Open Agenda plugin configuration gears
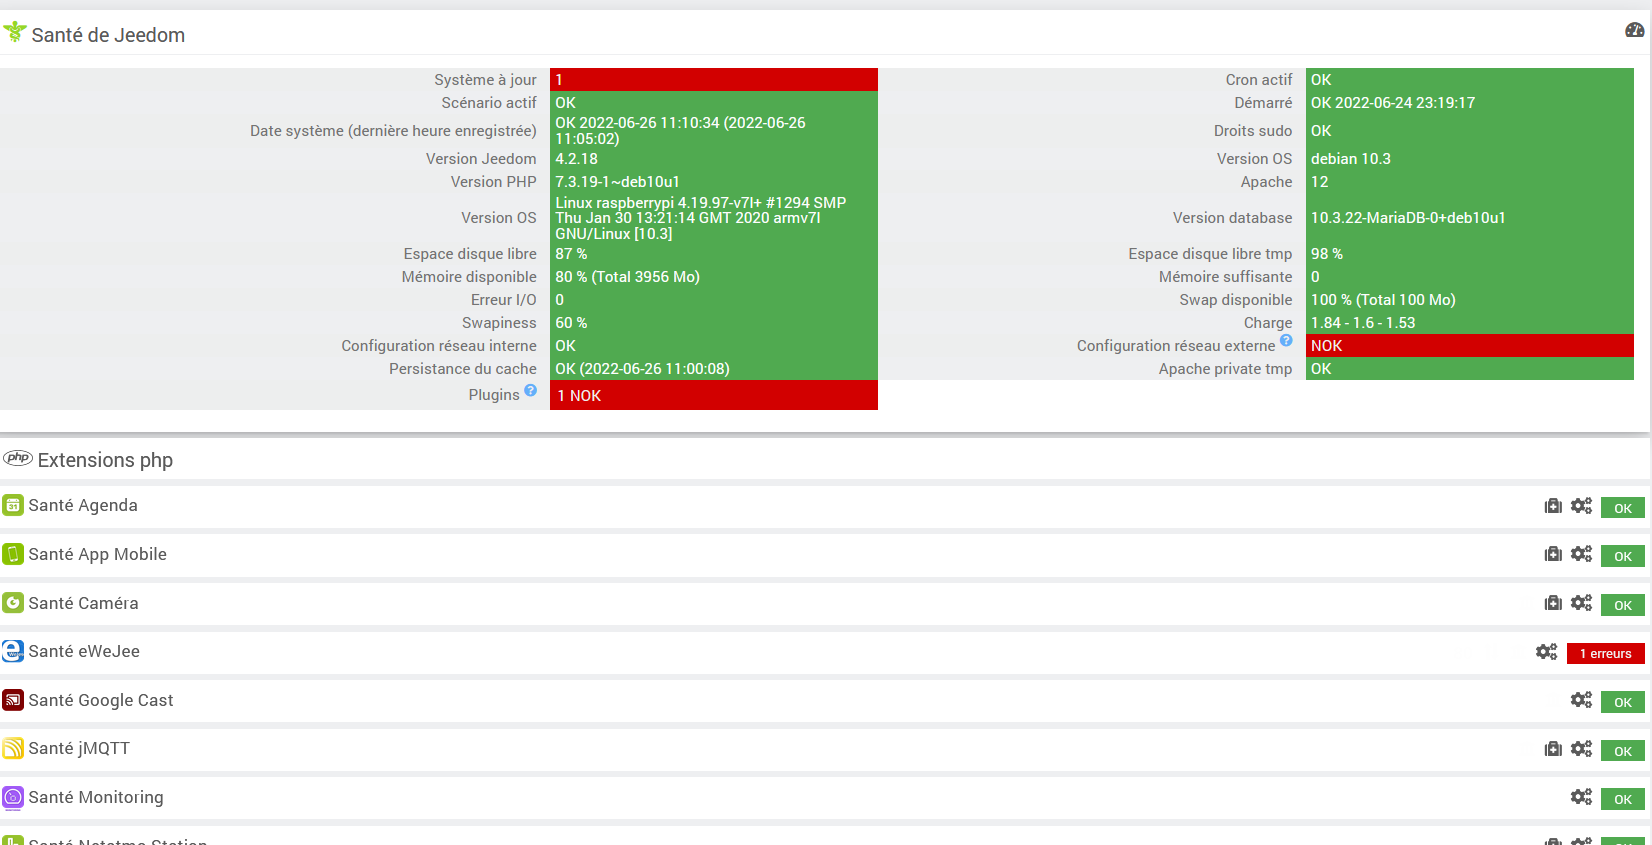1652x845 pixels. [x=1581, y=506]
